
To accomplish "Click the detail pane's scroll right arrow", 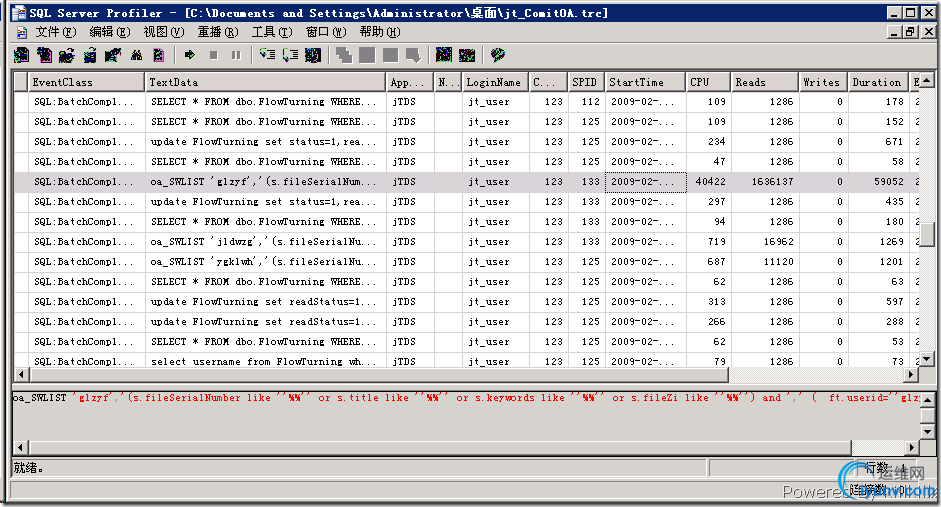I will pyautogui.click(x=912, y=447).
